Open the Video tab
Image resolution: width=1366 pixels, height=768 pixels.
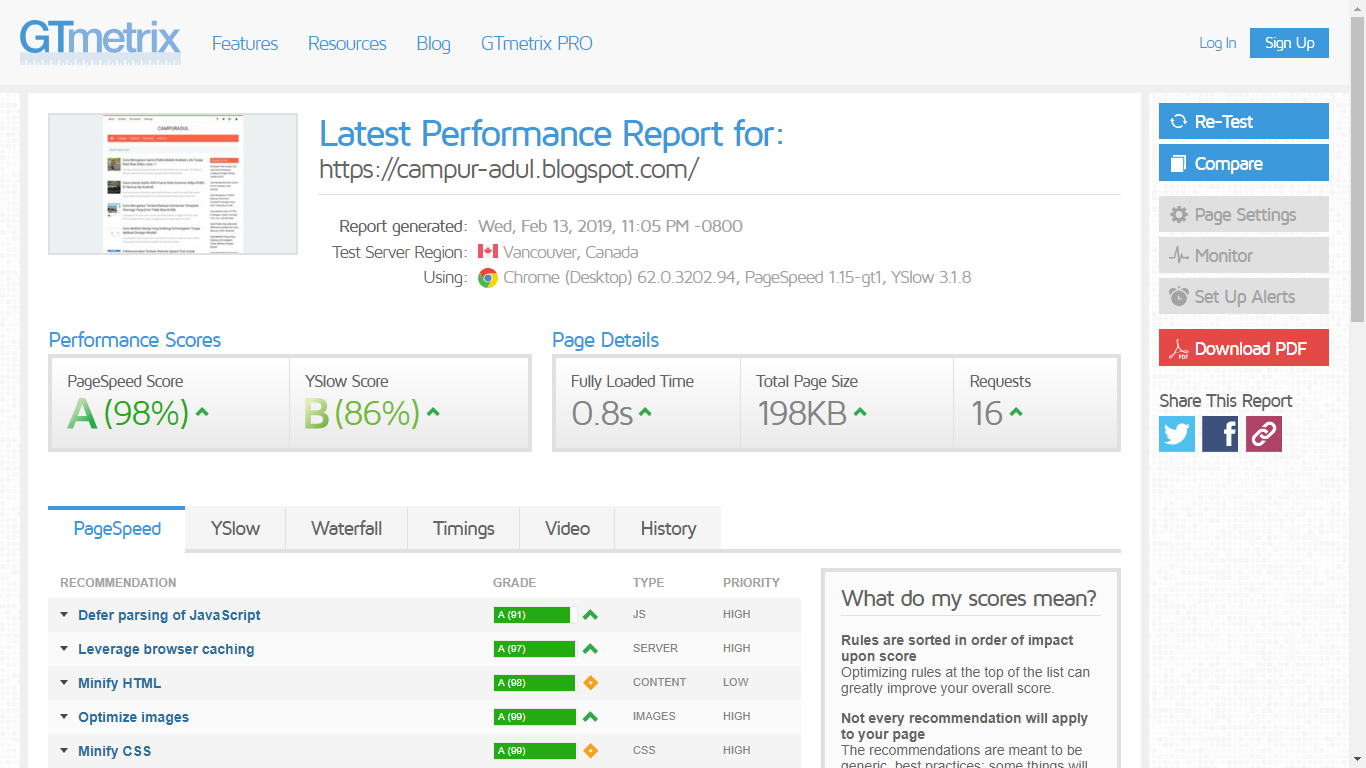pos(567,528)
